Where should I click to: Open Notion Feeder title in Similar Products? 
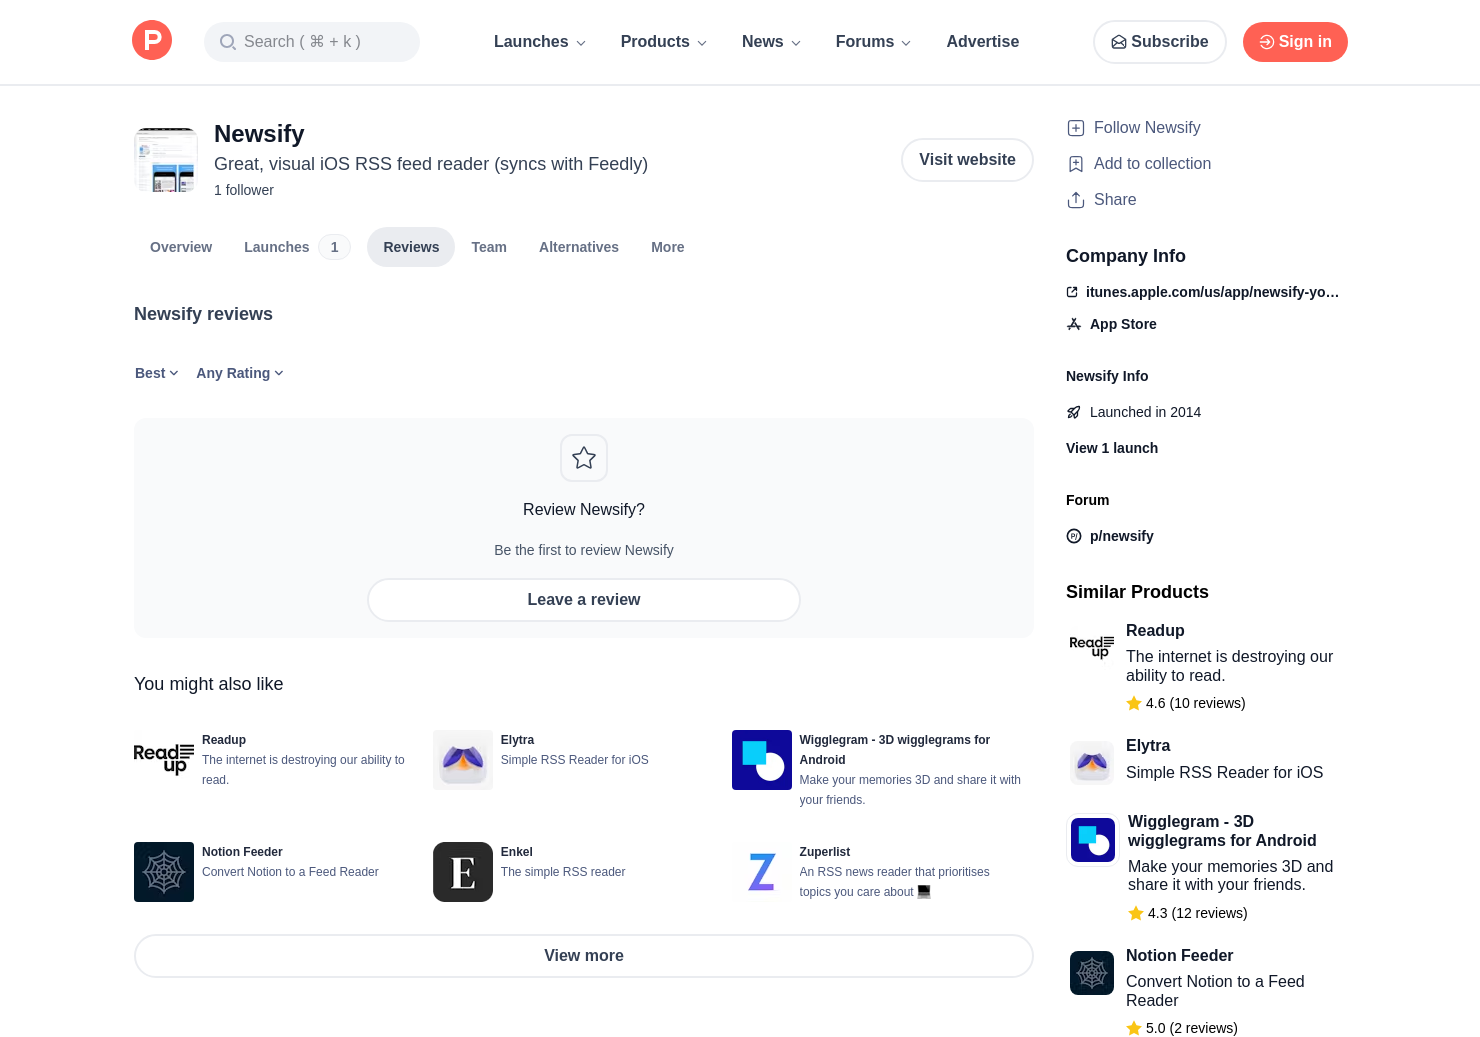[1179, 956]
